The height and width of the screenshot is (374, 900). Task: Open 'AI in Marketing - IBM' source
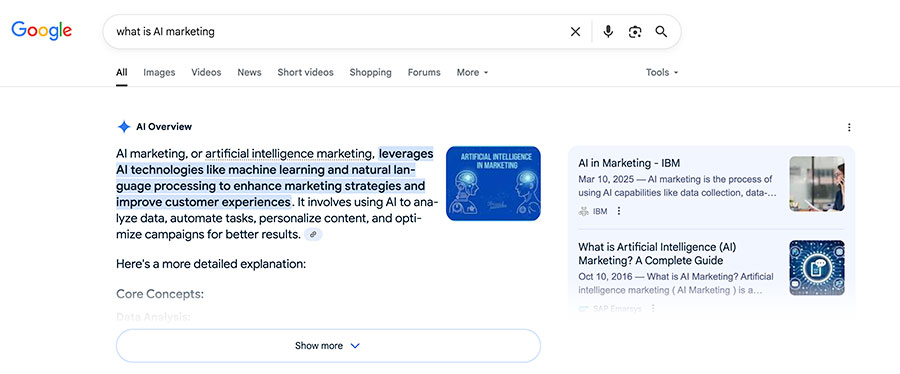coord(629,163)
